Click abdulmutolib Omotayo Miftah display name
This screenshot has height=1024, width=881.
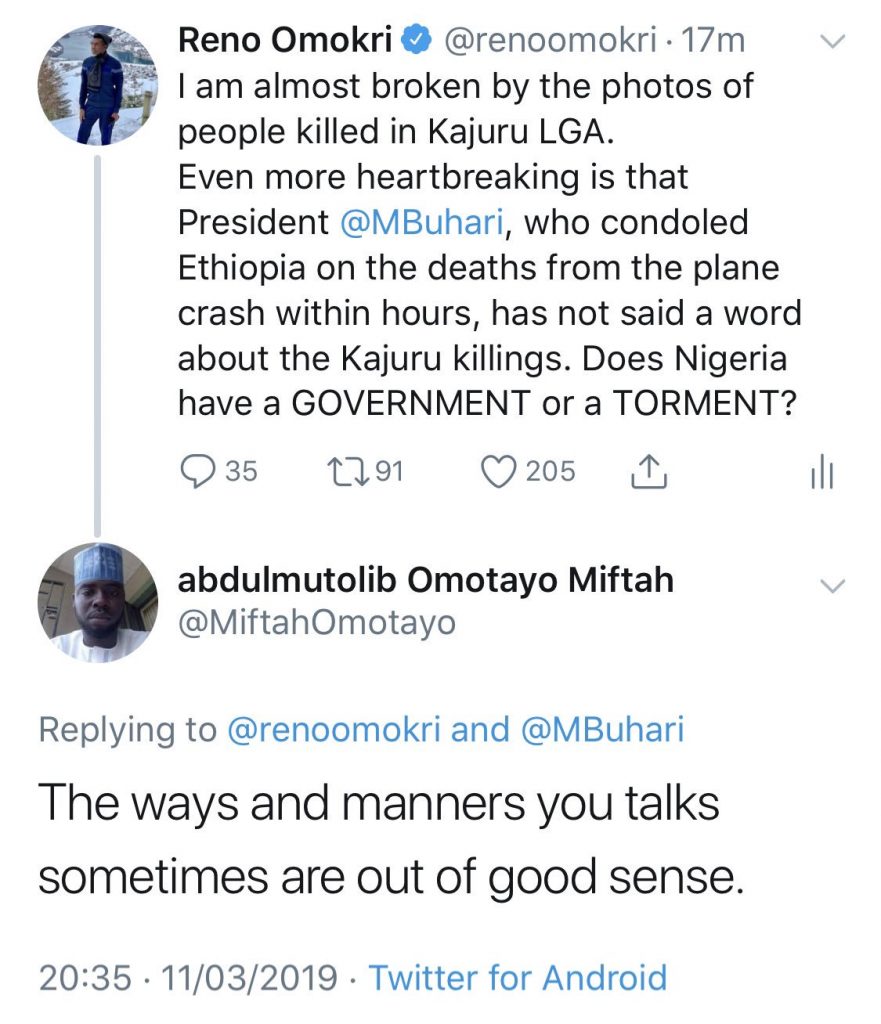pos(425,580)
